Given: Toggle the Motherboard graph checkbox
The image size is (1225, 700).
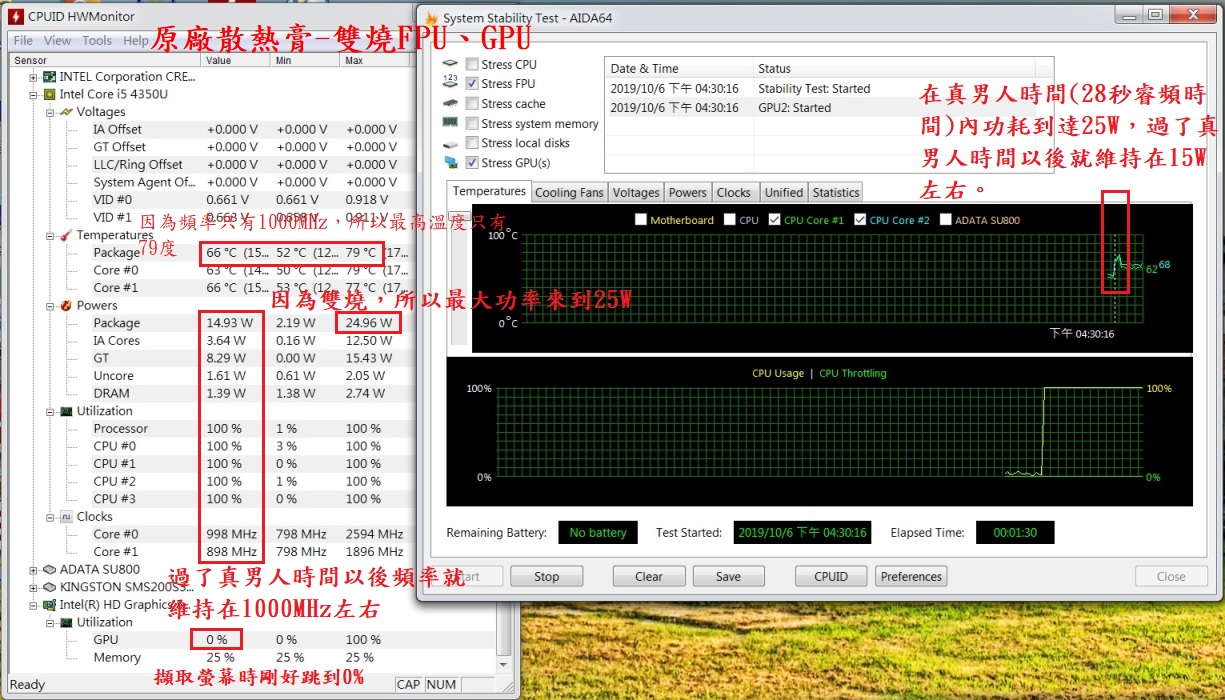Looking at the screenshot, I should 640,220.
